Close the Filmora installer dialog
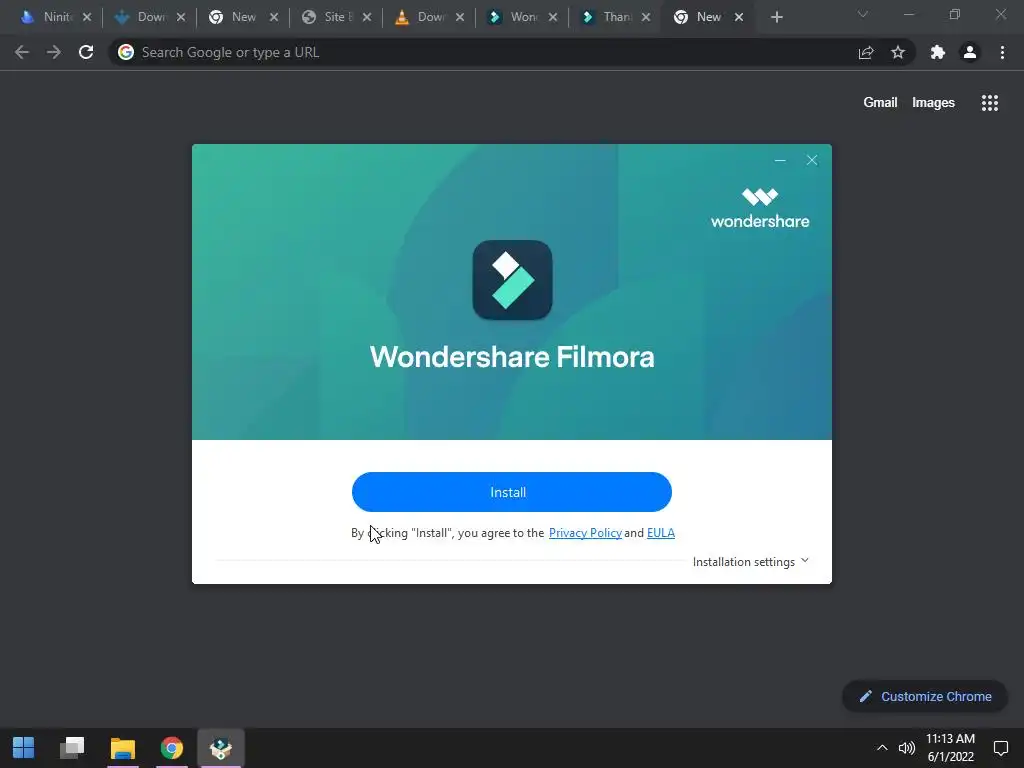 click(812, 160)
